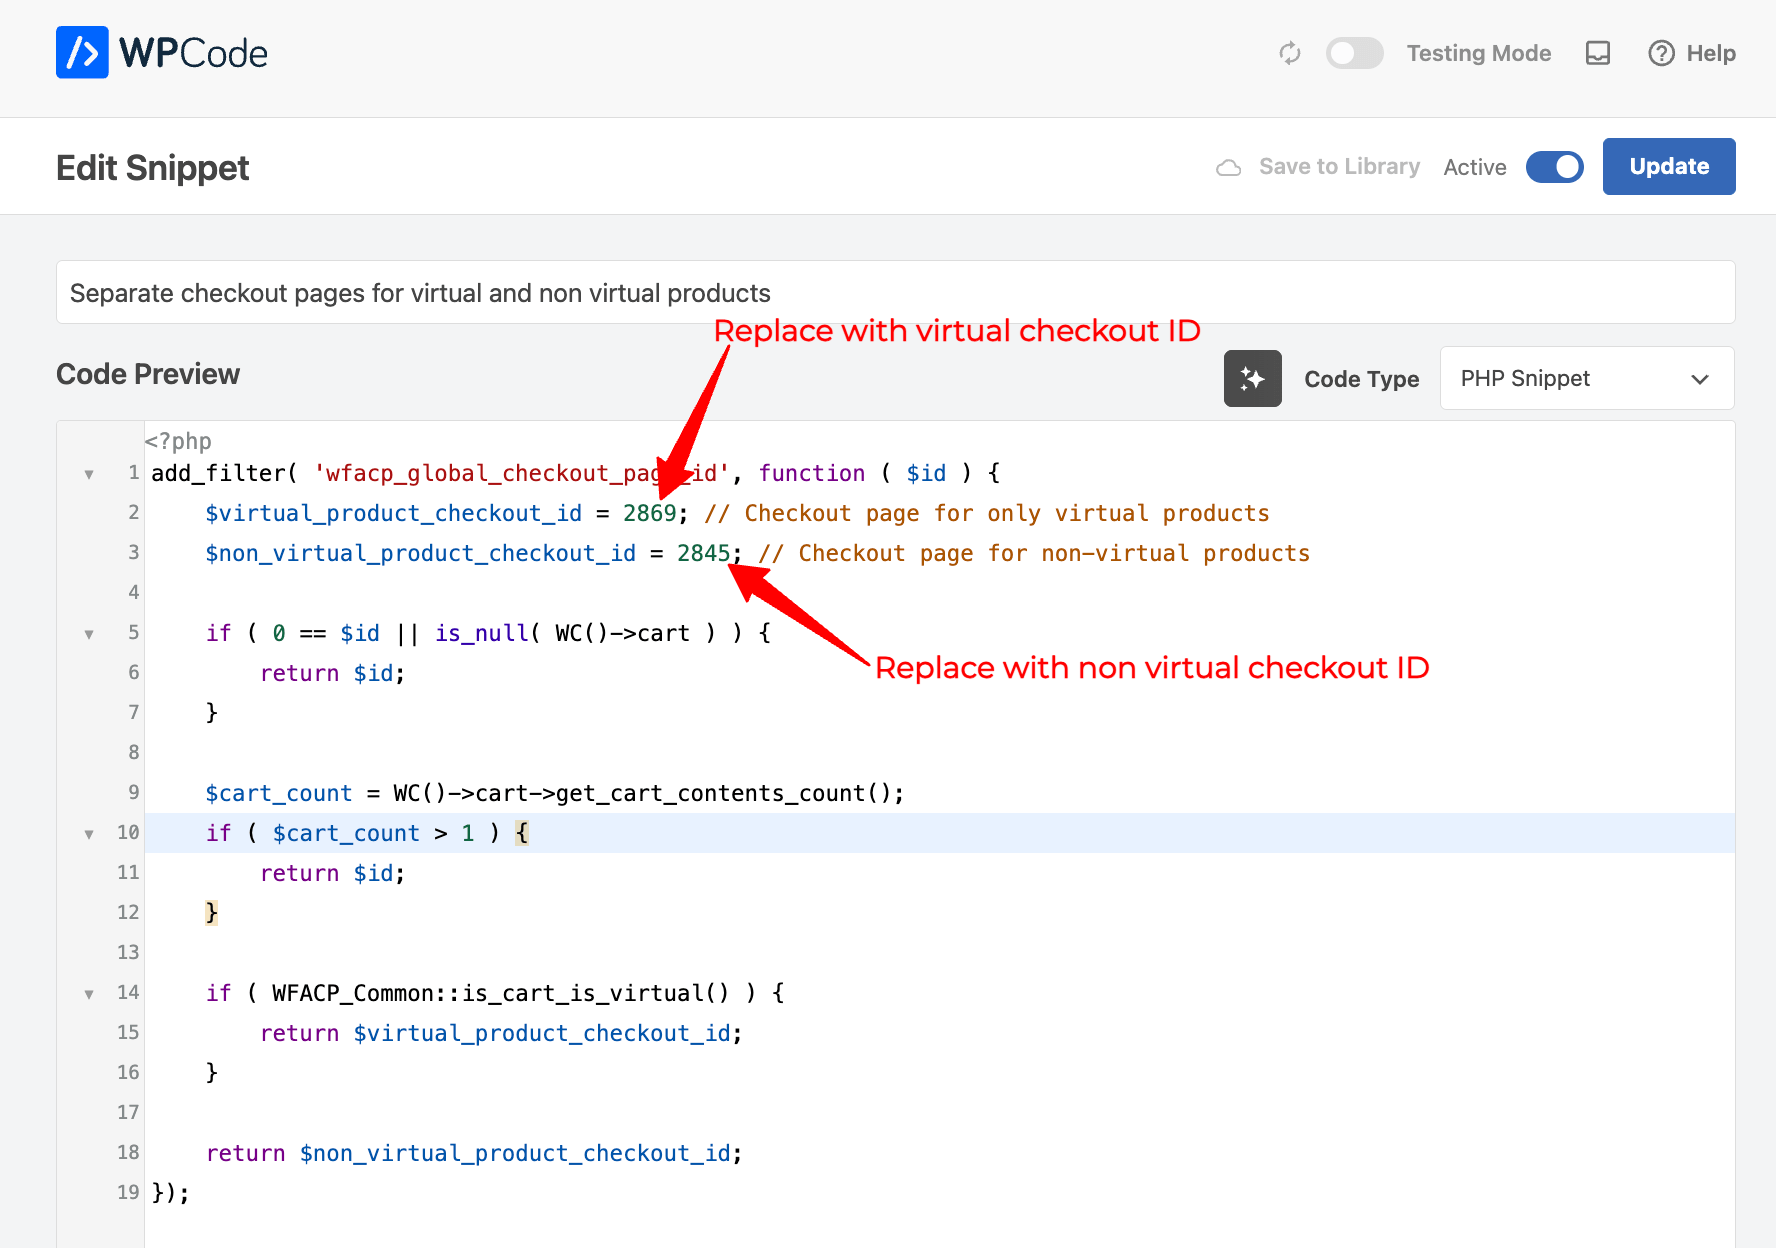
Task: Turn off the Active snippet toggle
Action: point(1554,167)
